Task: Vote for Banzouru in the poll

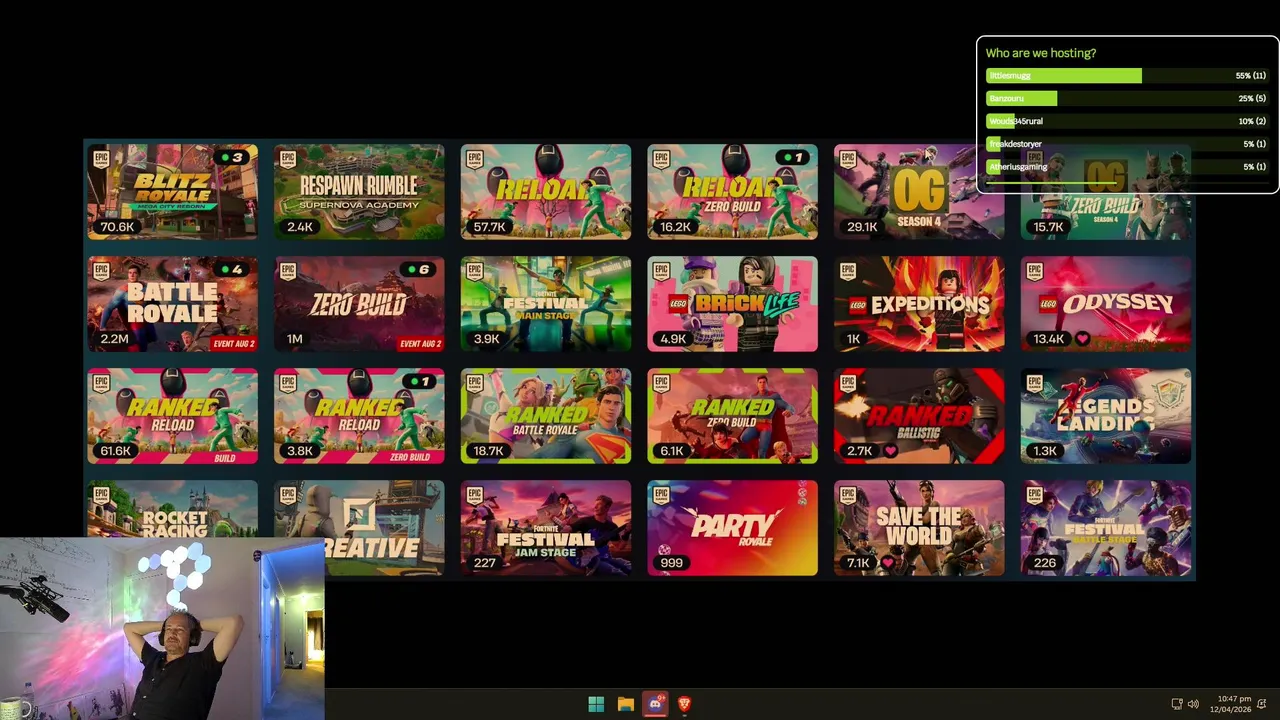Action: pos(1127,98)
